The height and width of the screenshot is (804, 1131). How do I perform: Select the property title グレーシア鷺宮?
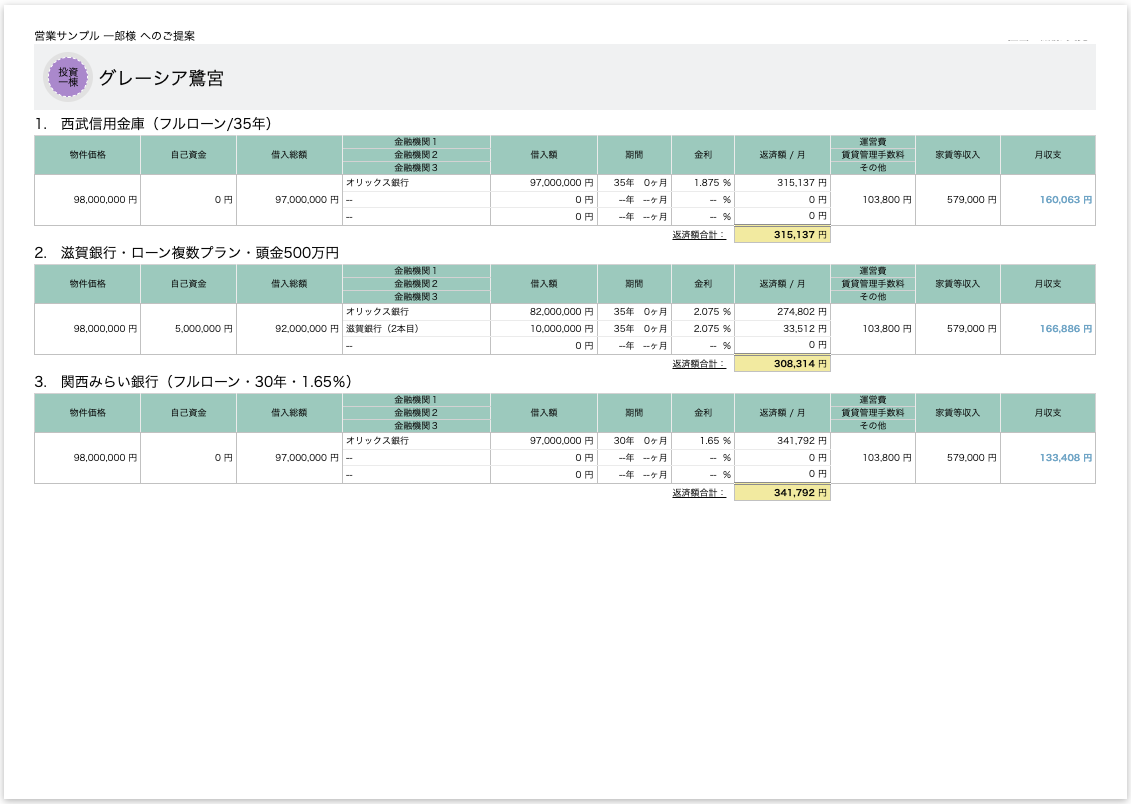[161, 78]
